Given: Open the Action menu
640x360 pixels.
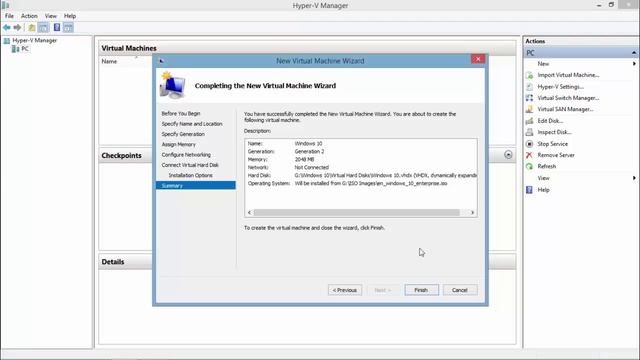Looking at the screenshot, I should click(29, 16).
